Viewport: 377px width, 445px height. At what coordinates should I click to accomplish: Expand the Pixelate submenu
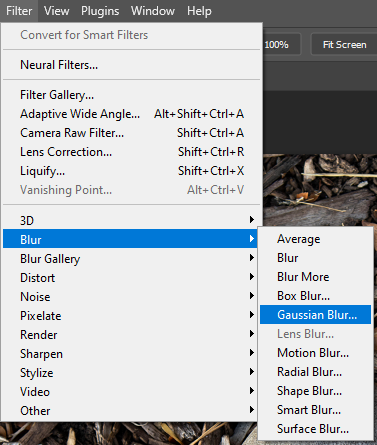[x=130, y=316]
